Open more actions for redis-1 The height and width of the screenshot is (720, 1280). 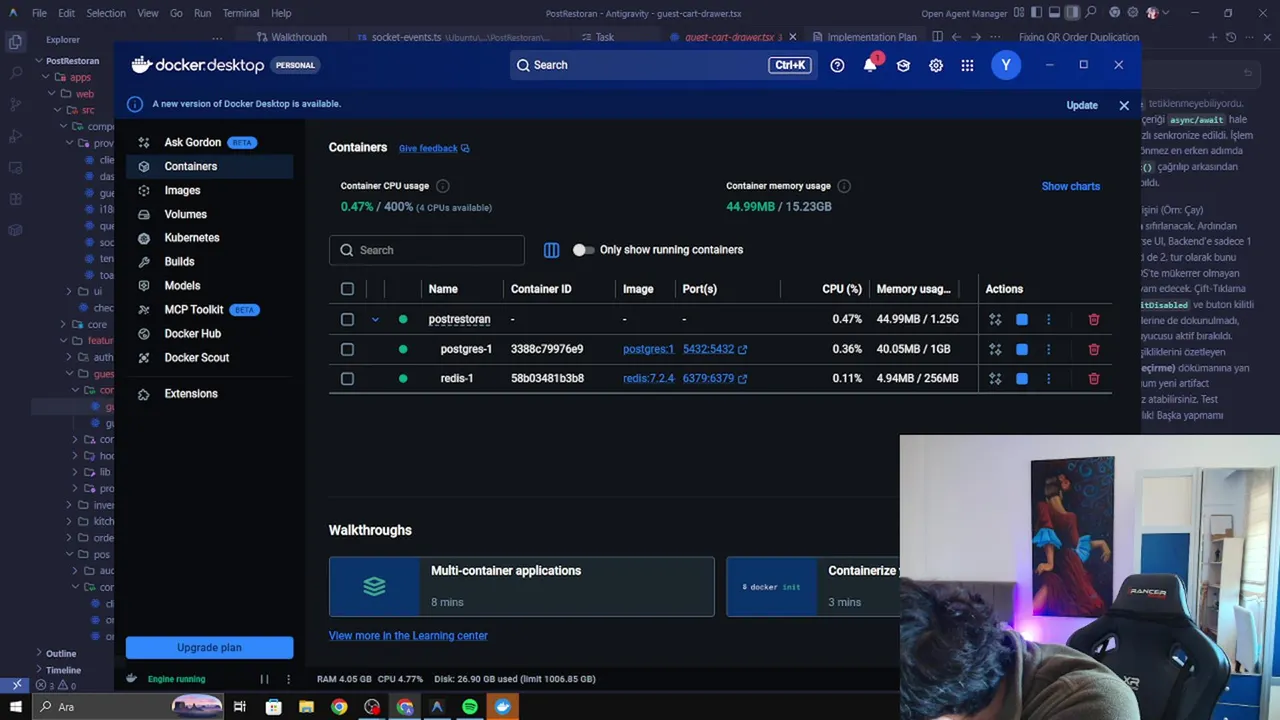[x=1048, y=379]
